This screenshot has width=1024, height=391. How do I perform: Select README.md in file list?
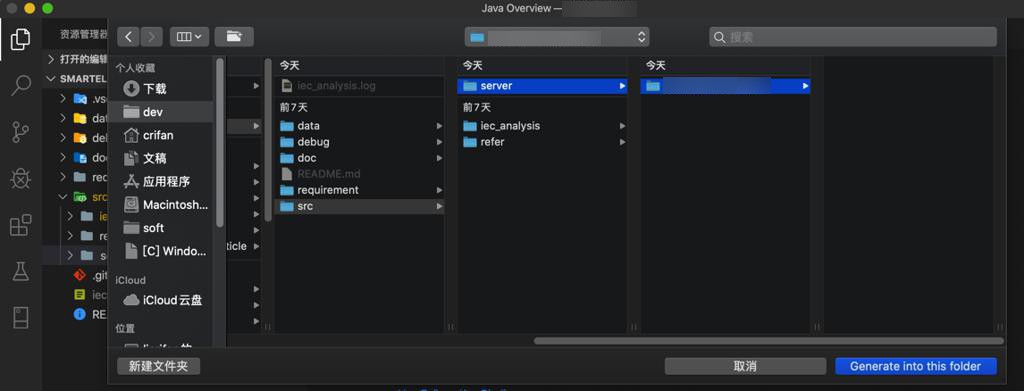[359, 174]
